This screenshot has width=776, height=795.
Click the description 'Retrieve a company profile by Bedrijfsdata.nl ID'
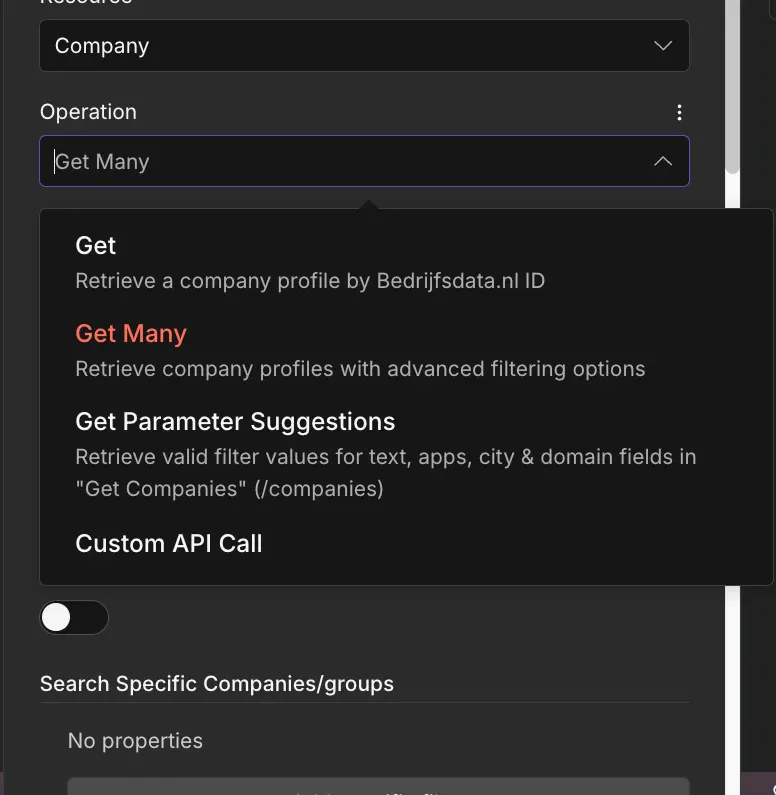click(x=310, y=281)
